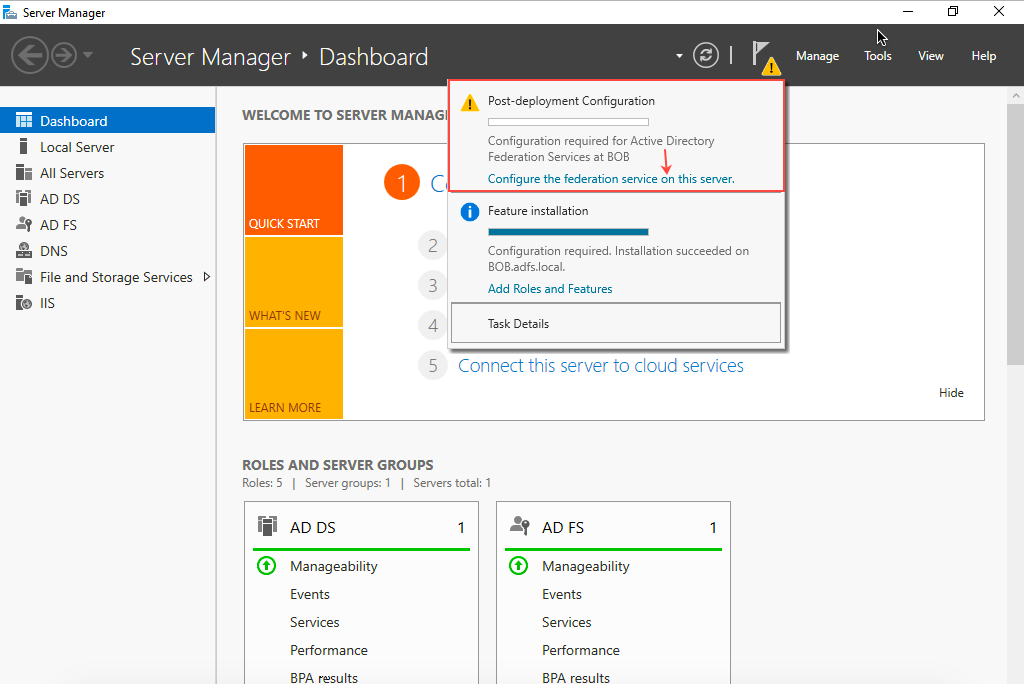
Task: Click Add Roles and Features link
Action: [550, 289]
